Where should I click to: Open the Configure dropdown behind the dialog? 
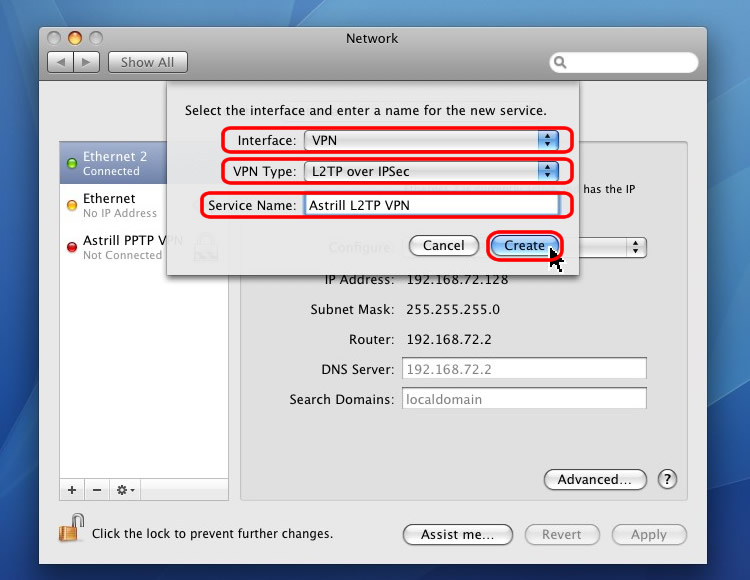point(613,247)
